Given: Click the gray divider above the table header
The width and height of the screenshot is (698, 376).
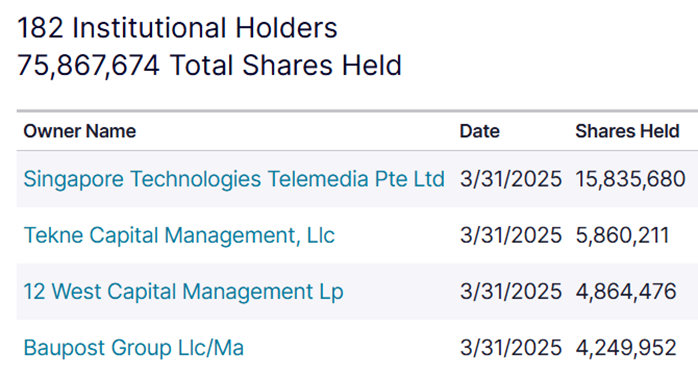Looking at the screenshot, I should 357,110.
